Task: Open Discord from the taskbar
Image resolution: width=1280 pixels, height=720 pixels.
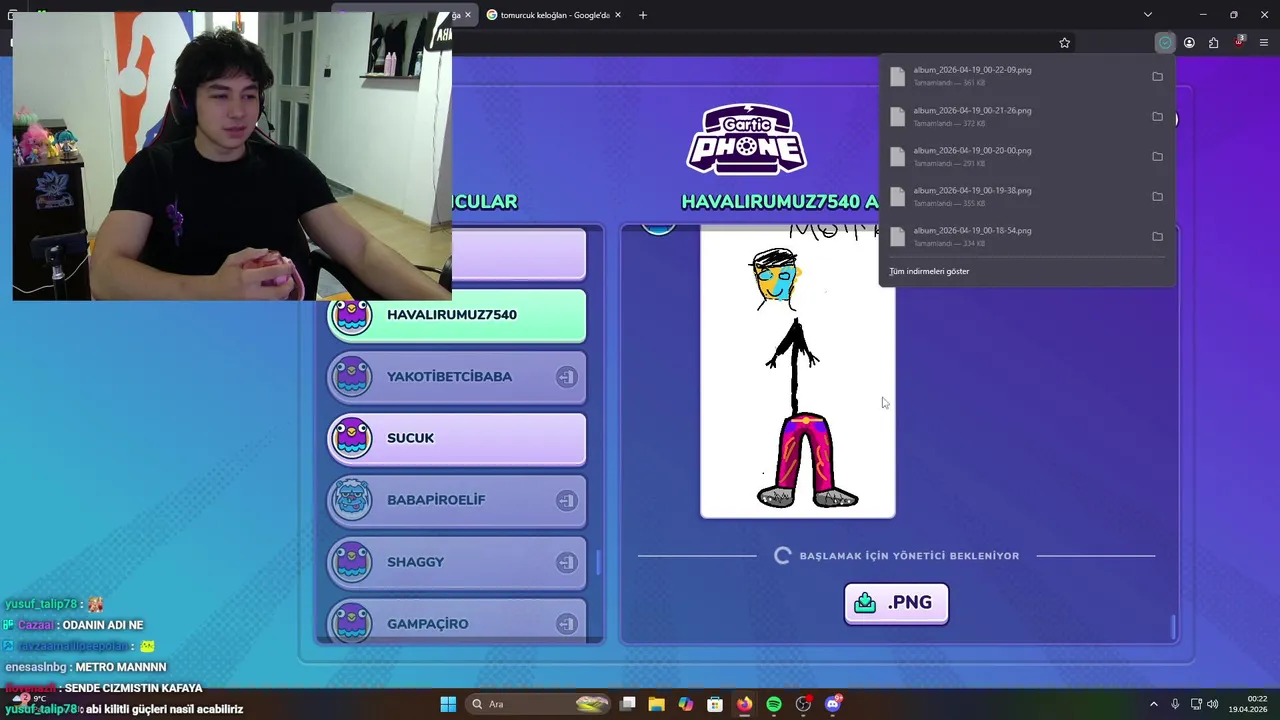Action: [x=833, y=704]
